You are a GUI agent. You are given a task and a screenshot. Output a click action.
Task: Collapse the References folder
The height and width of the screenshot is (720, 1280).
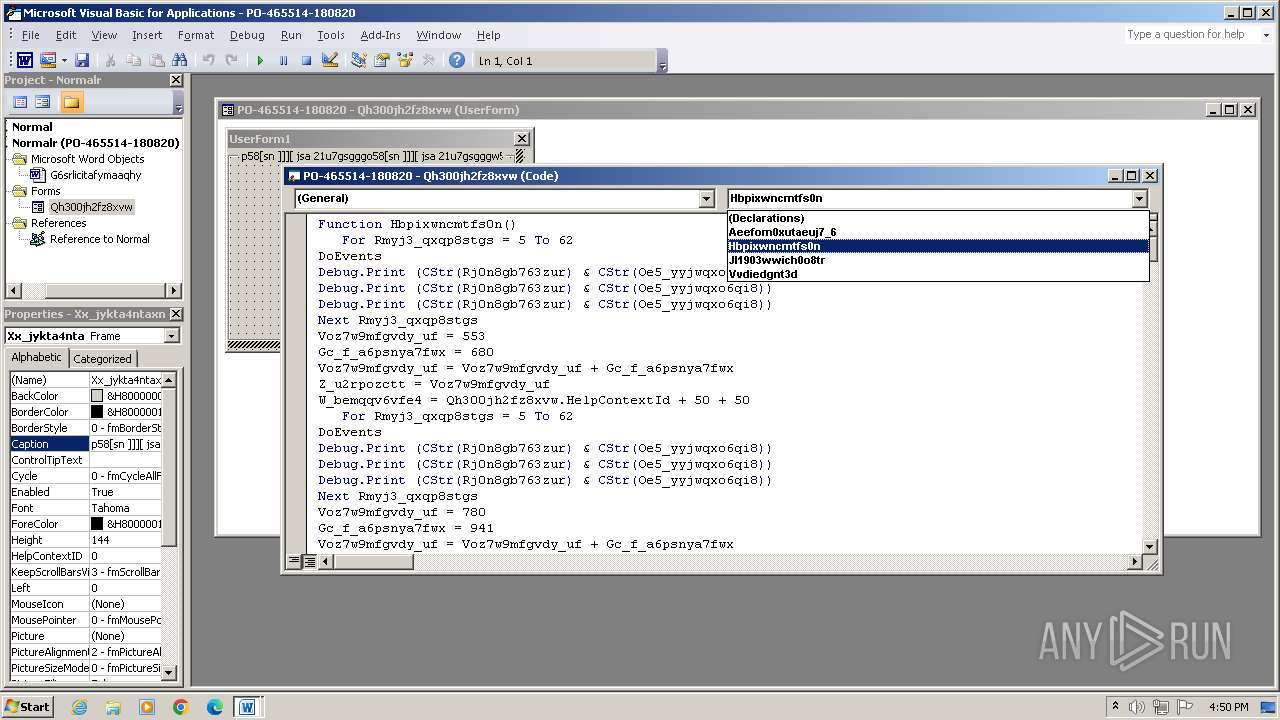[x=19, y=223]
